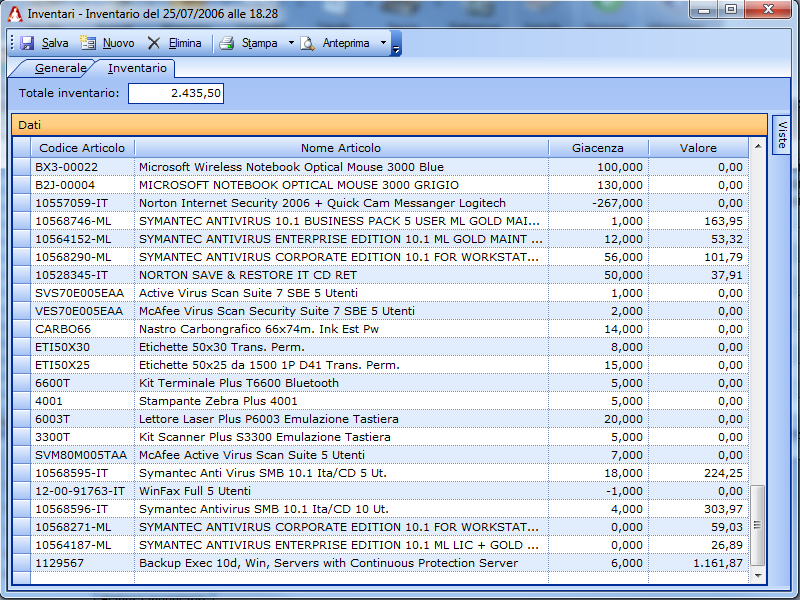
Task: Select row code ETI50X25
Action: point(62,365)
